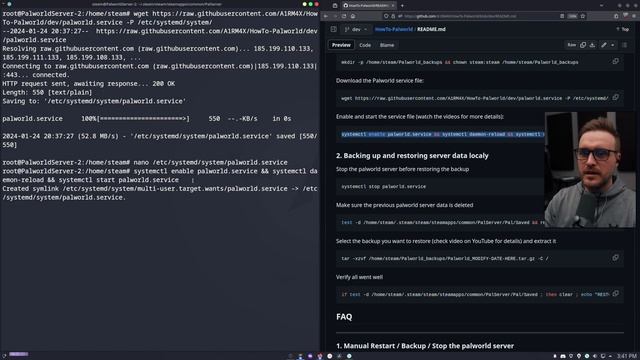Image resolution: width=640 pixels, height=360 pixels.
Task: Copy the if test verify command
Action: [616, 293]
